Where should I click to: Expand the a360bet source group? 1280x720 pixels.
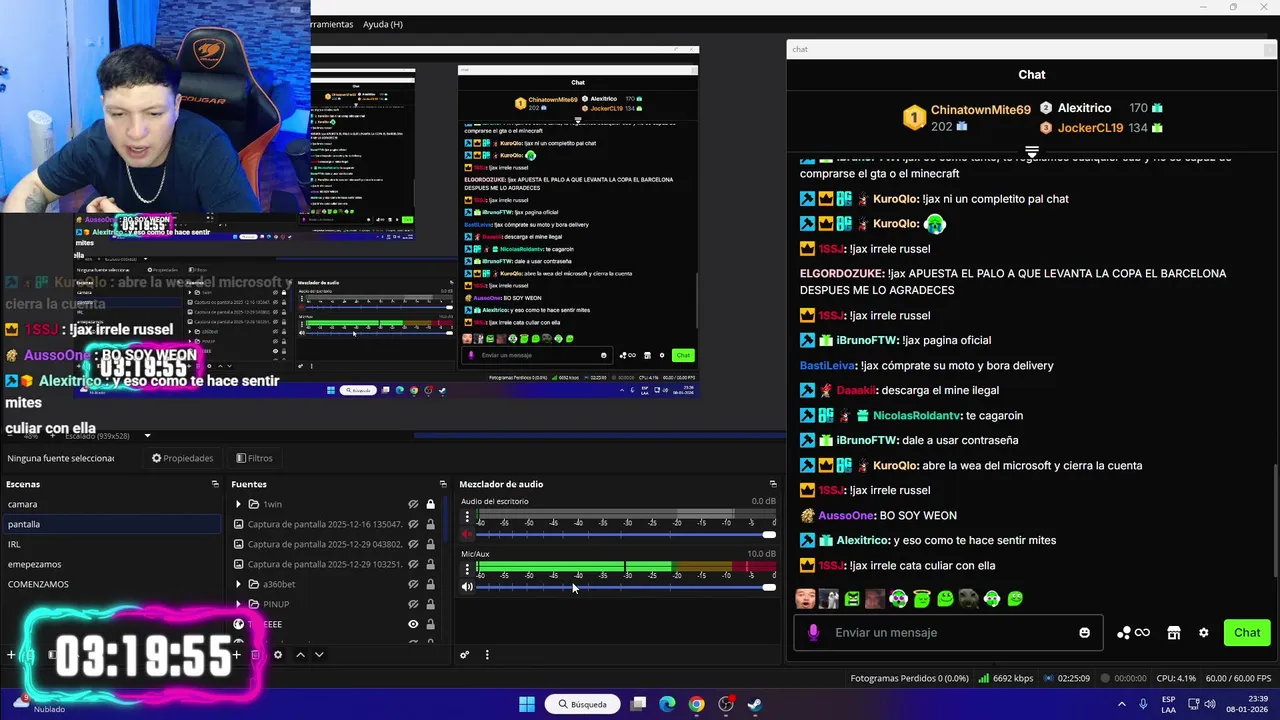coord(238,584)
